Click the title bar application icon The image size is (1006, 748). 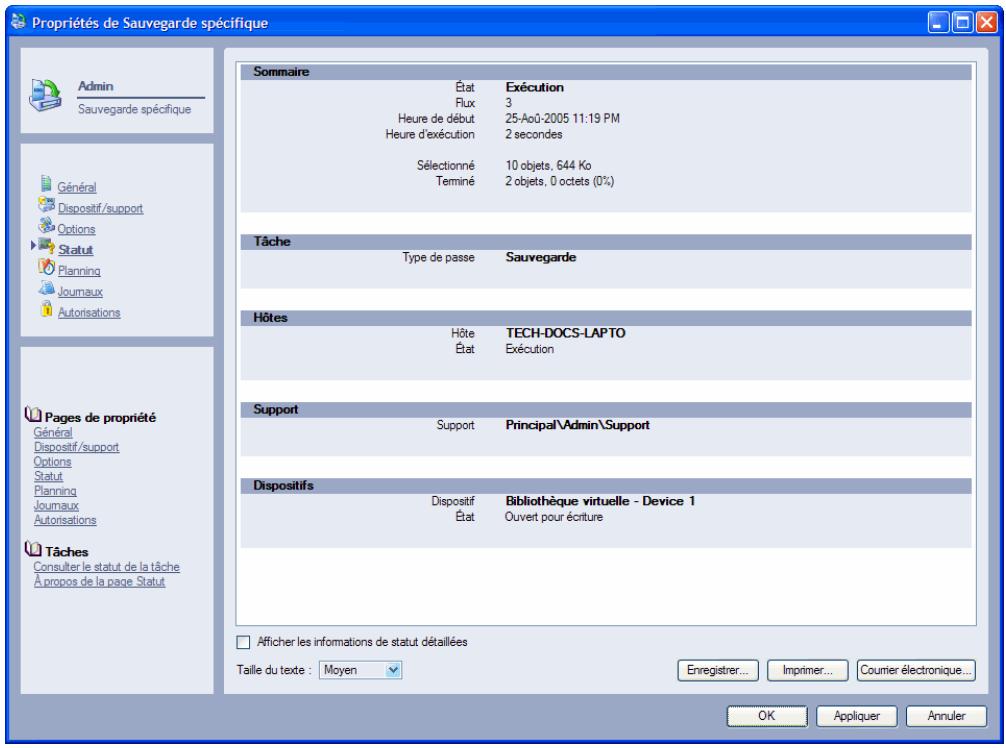[x=18, y=22]
